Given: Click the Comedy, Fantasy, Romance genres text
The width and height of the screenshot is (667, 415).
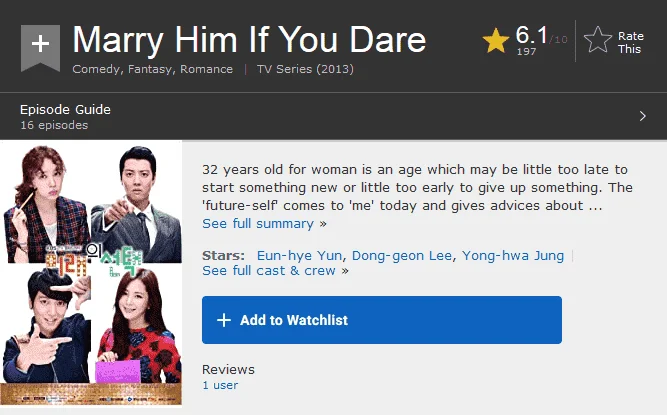Looking at the screenshot, I should point(153,69).
